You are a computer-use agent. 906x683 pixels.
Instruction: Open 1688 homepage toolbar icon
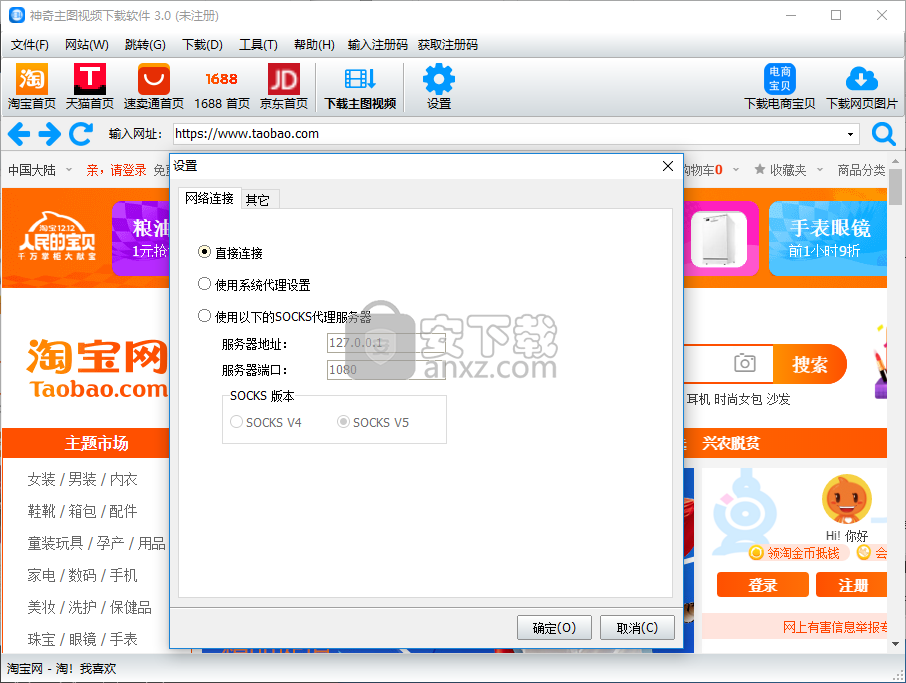[222, 87]
